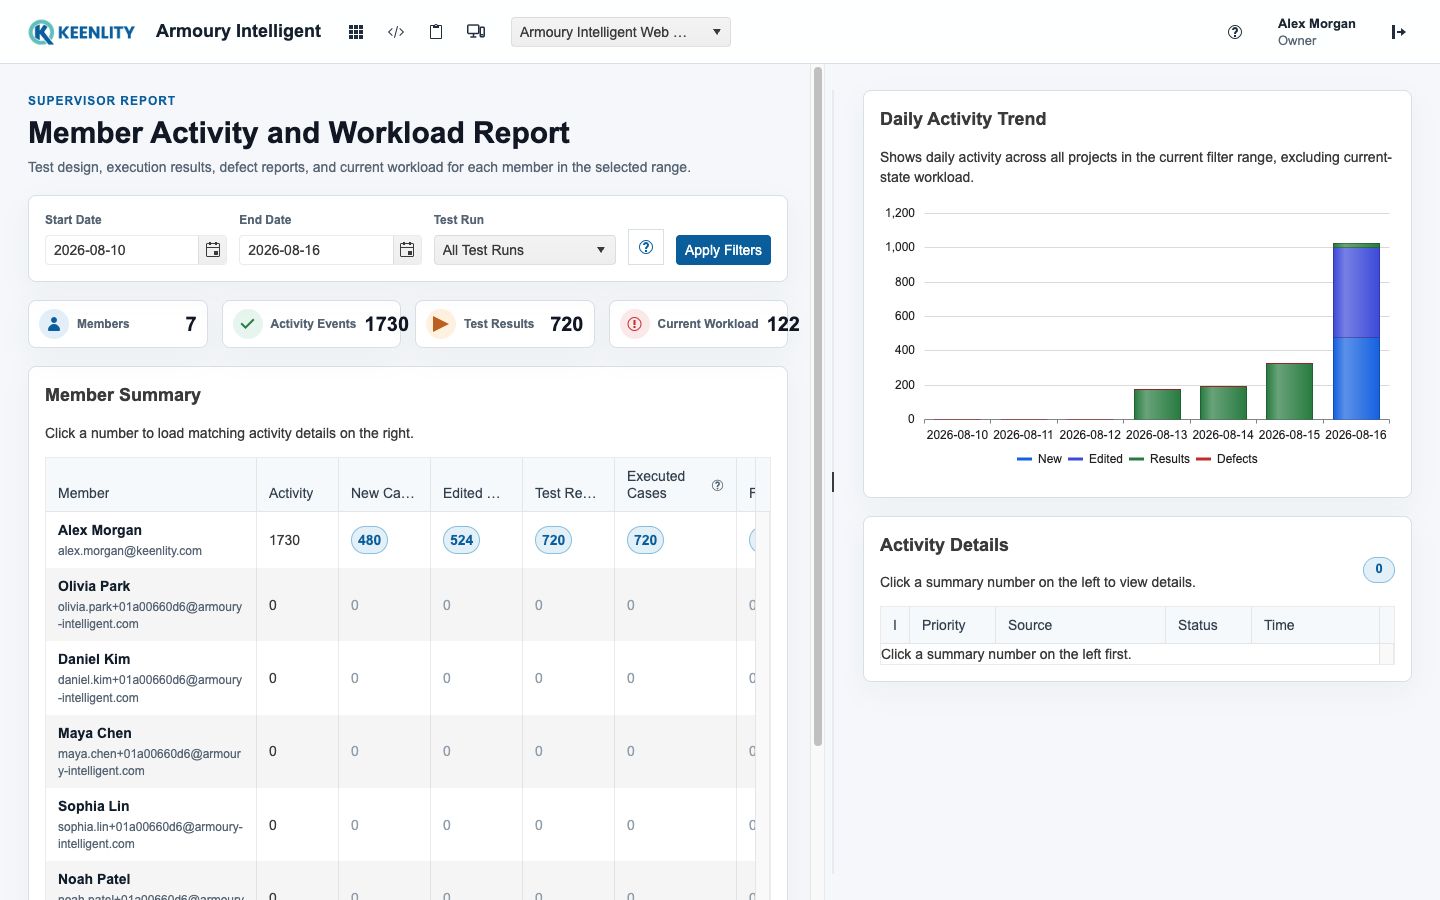This screenshot has width=1440, height=900.
Task: Click Daniel Kim member name
Action: coord(94,659)
